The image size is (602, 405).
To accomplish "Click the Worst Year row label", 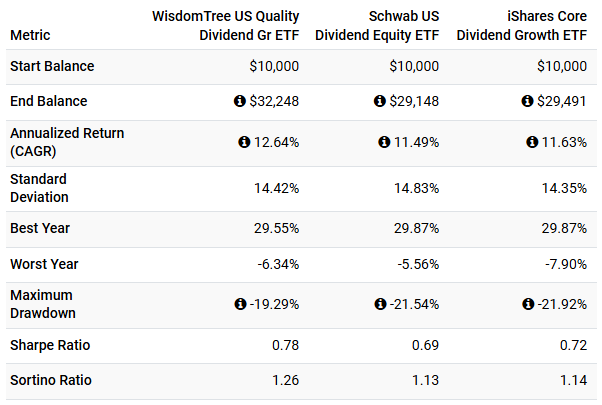I will [x=44, y=264].
